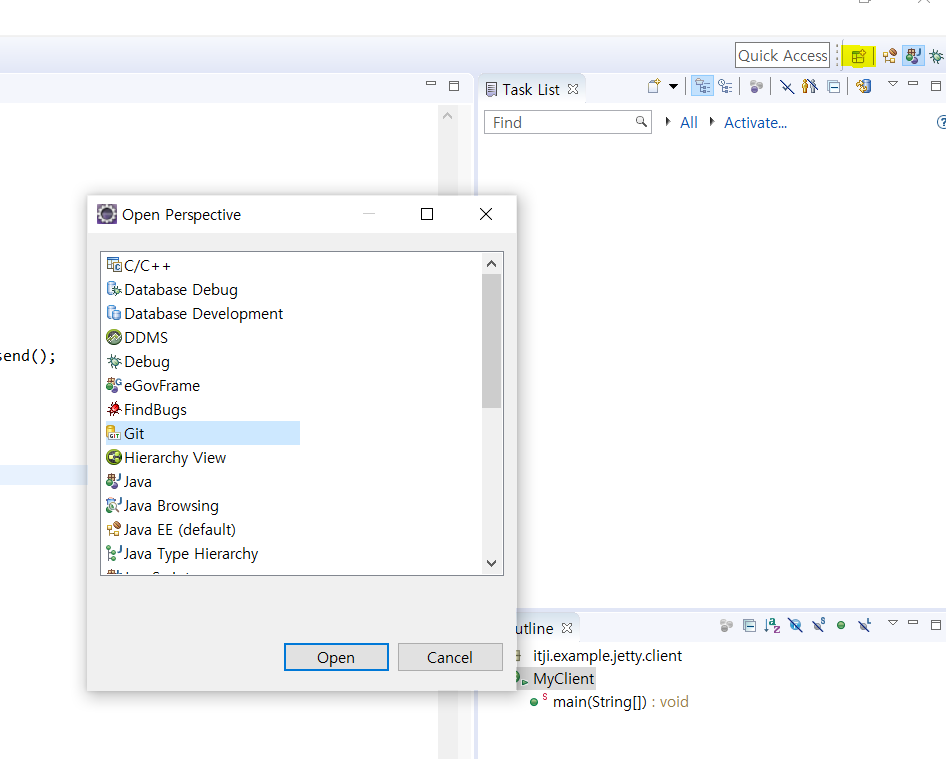This screenshot has width=946, height=759.
Task: Toggle Hide Fields in Outline
Action: [x=795, y=626]
